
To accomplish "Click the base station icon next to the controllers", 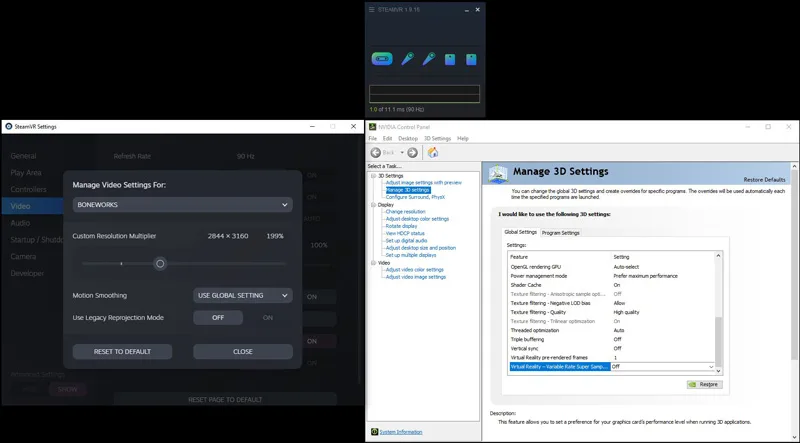I will (x=449, y=59).
